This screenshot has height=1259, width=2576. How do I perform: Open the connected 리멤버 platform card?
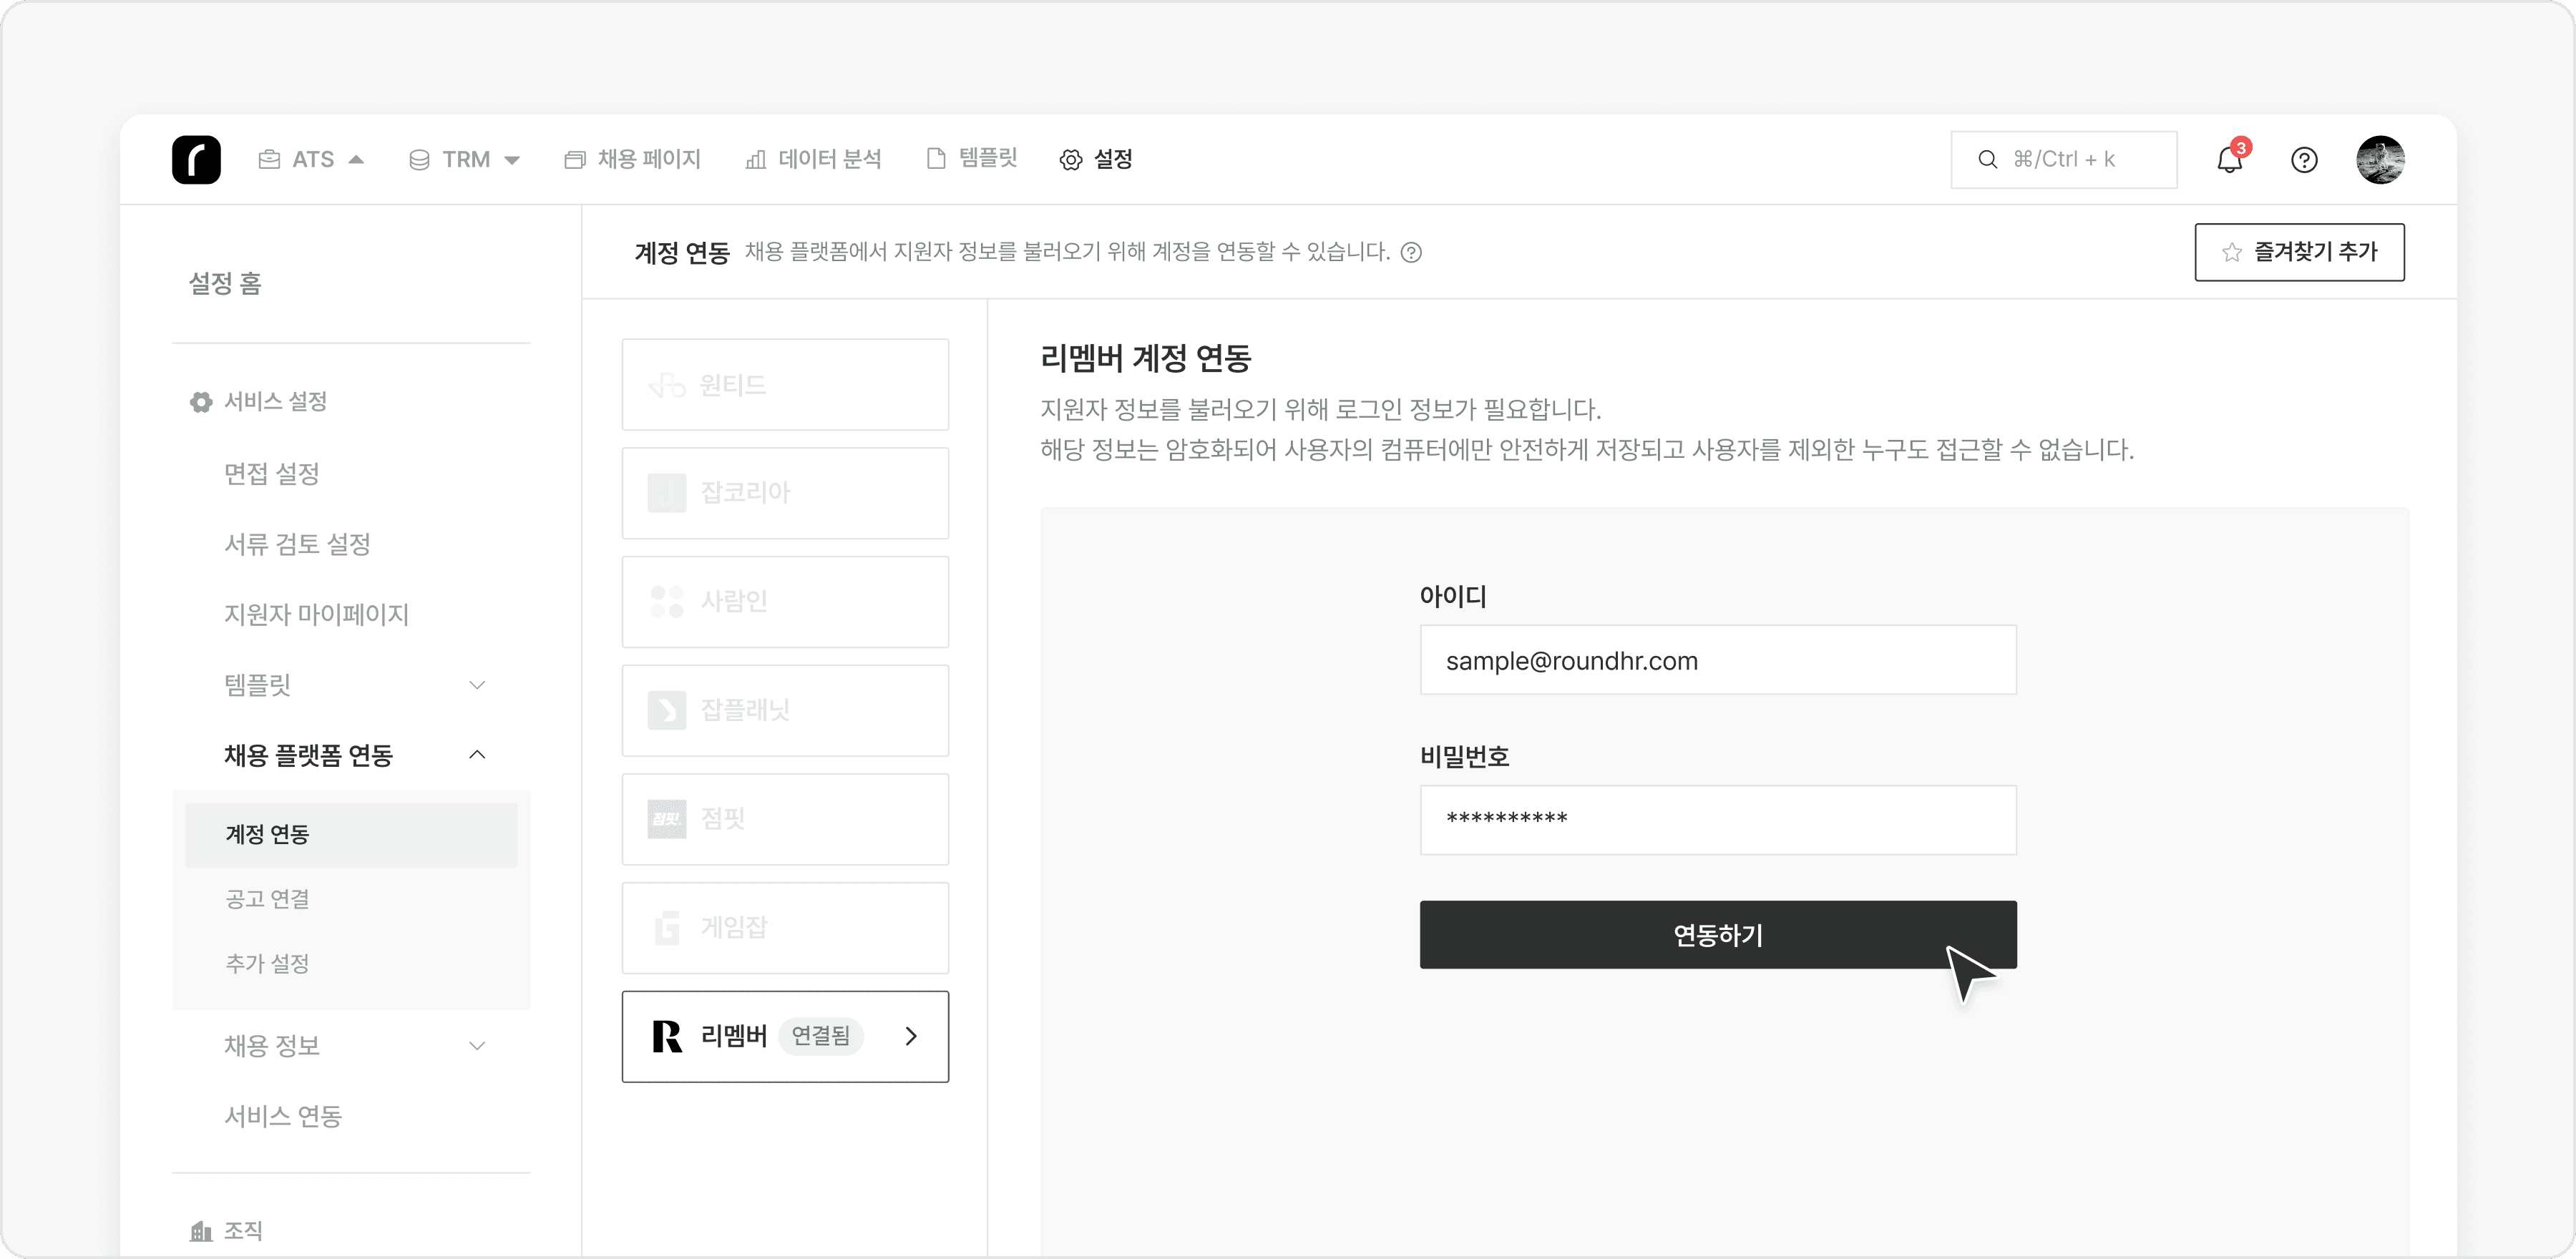785,1037
